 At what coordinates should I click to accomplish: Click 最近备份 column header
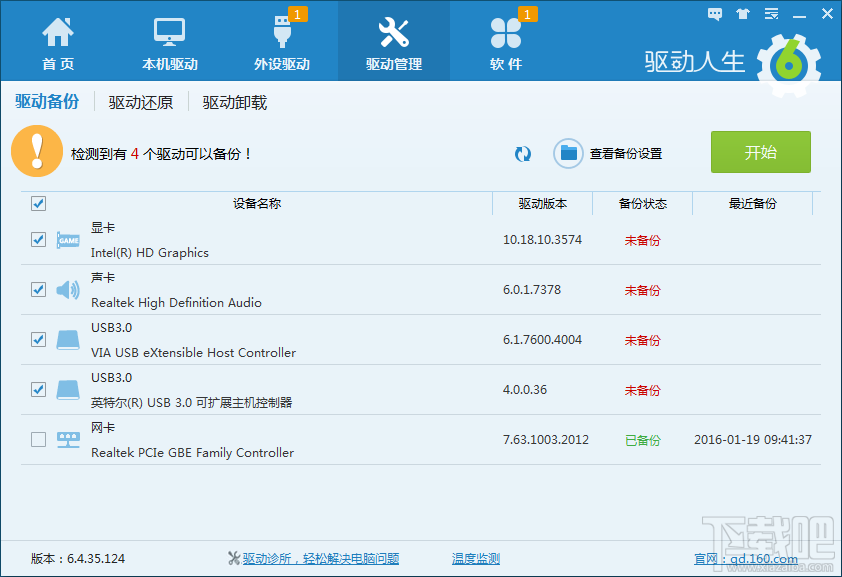click(x=752, y=203)
